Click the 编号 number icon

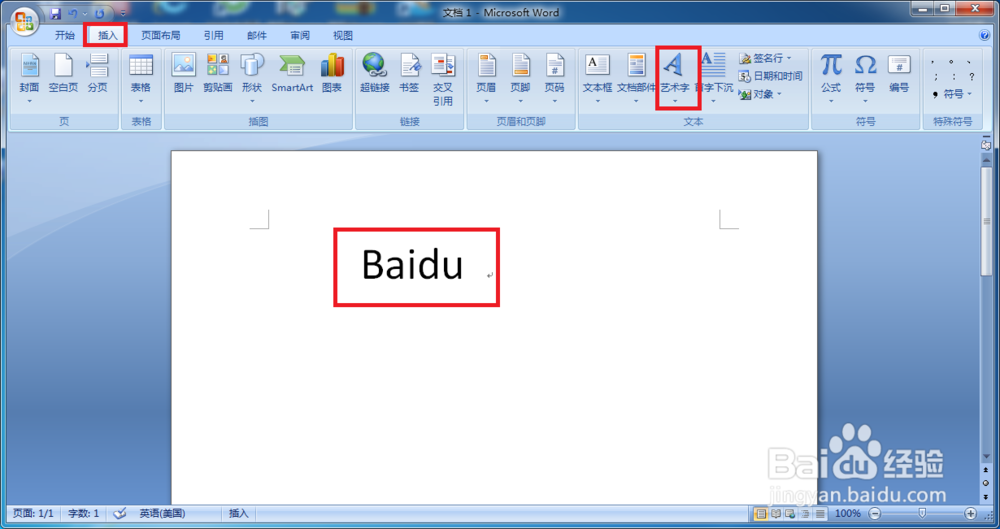(899, 74)
